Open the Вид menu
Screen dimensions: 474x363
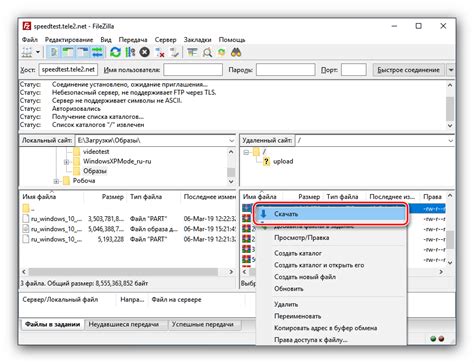106,40
